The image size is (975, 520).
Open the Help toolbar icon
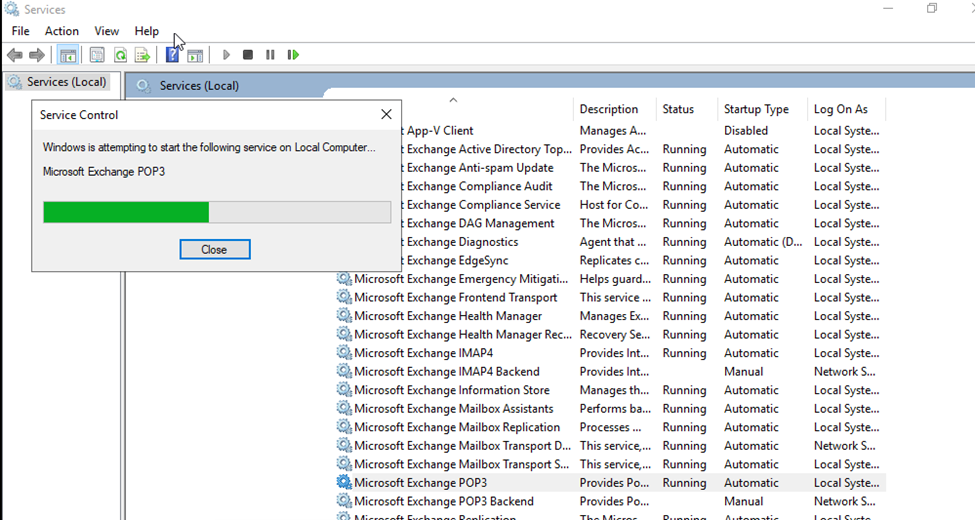pyautogui.click(x=172, y=55)
